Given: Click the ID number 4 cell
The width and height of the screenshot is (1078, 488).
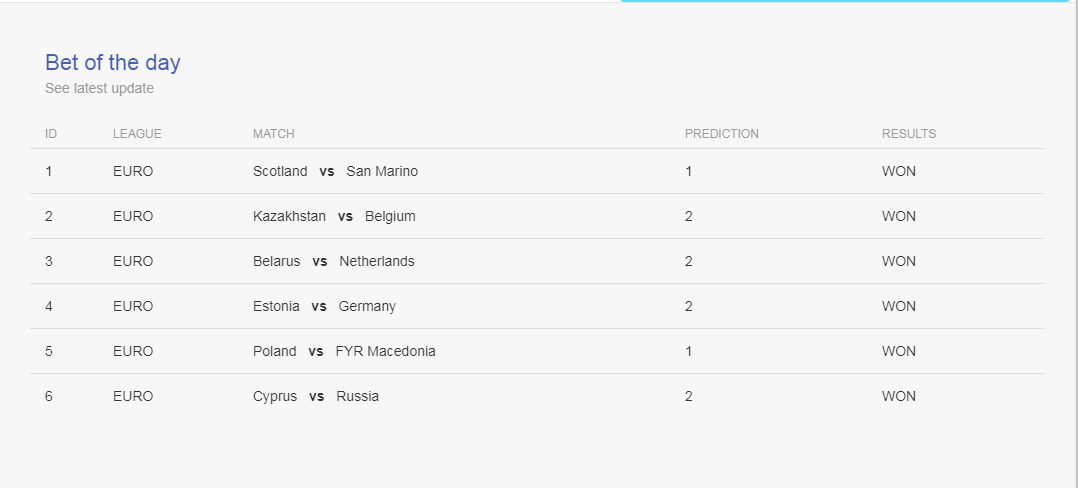Looking at the screenshot, I should tap(49, 306).
